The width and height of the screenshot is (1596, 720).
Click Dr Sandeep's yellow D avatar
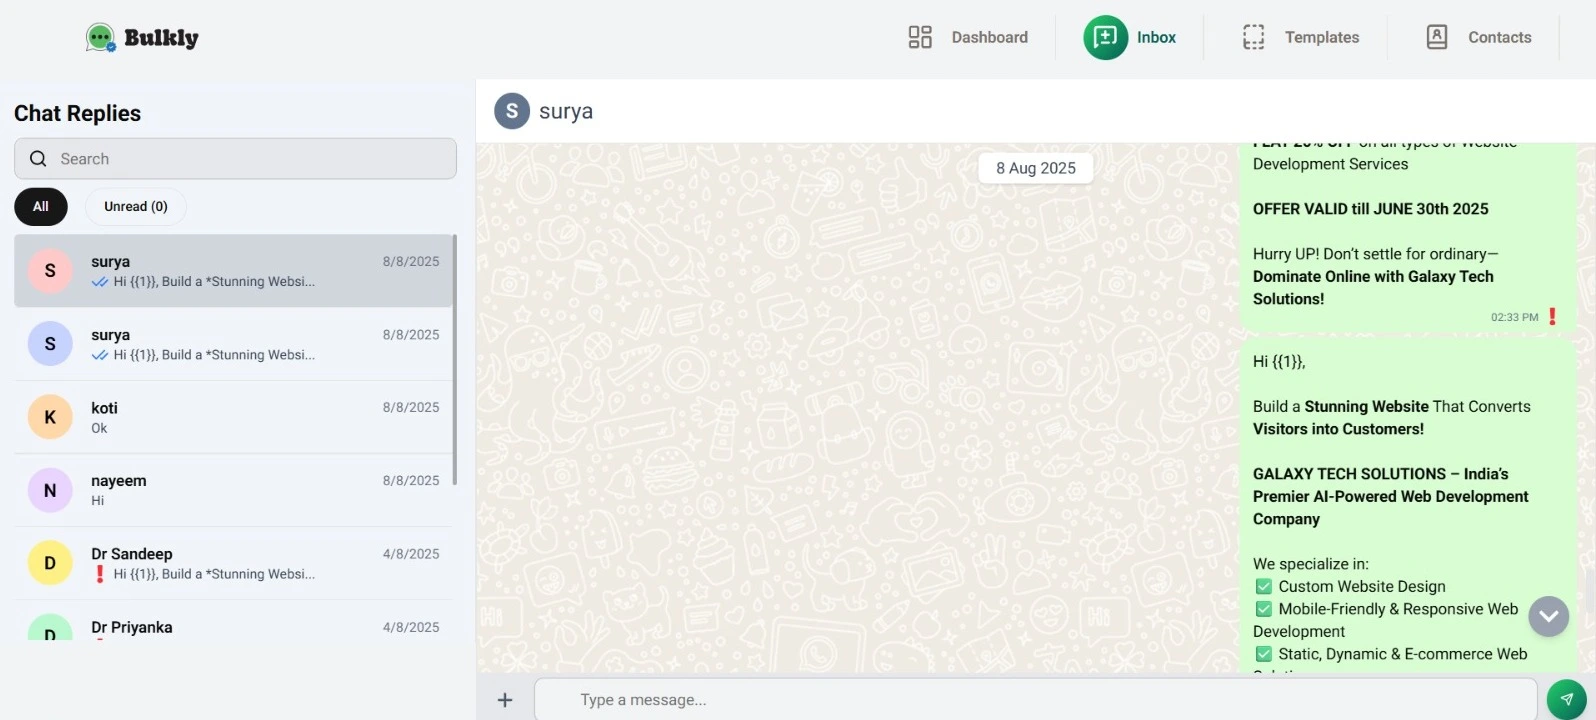tap(50, 563)
